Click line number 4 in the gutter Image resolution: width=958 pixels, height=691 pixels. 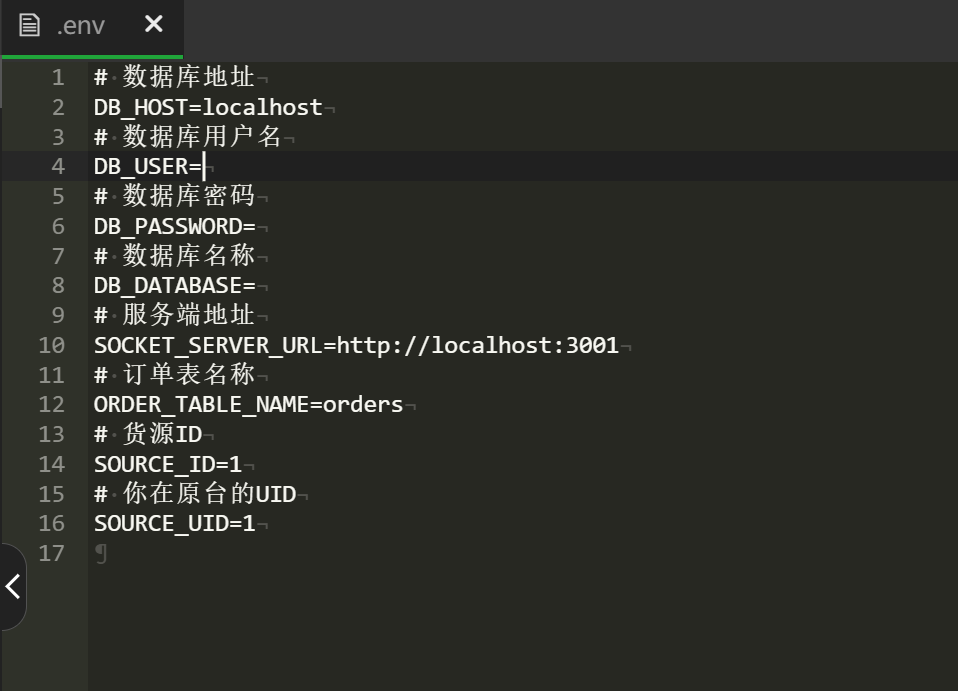(x=57, y=167)
